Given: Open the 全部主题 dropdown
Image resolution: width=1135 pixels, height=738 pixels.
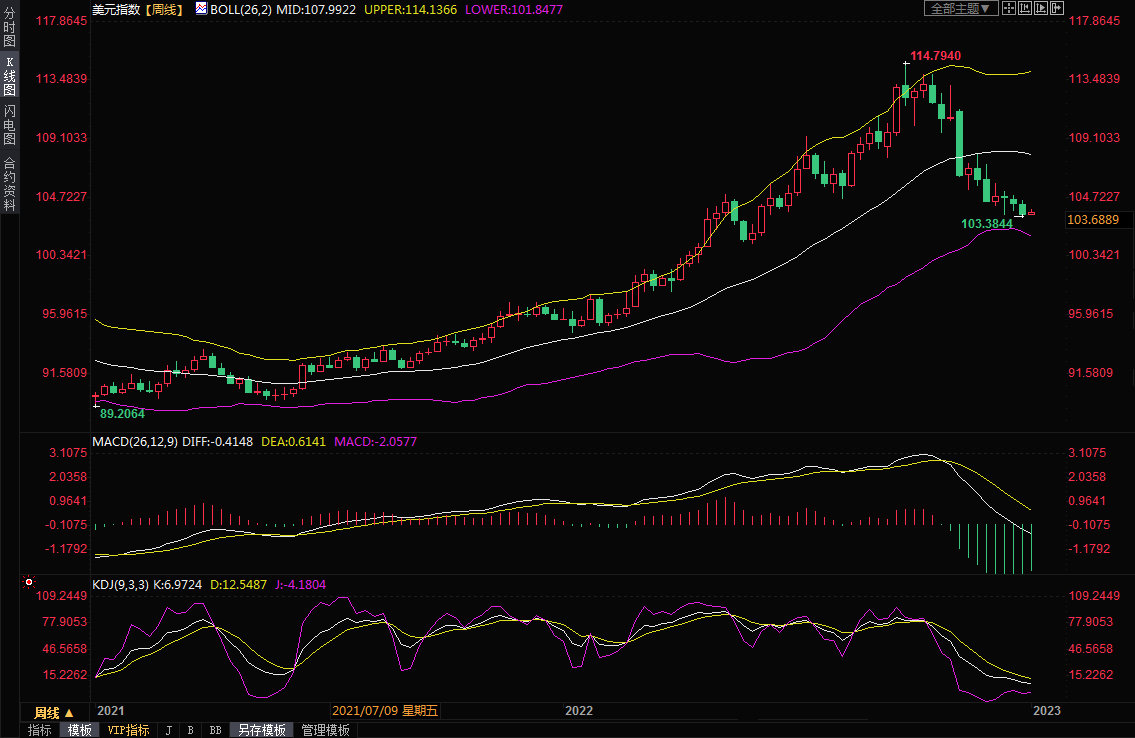Looking at the screenshot, I should coord(959,8).
